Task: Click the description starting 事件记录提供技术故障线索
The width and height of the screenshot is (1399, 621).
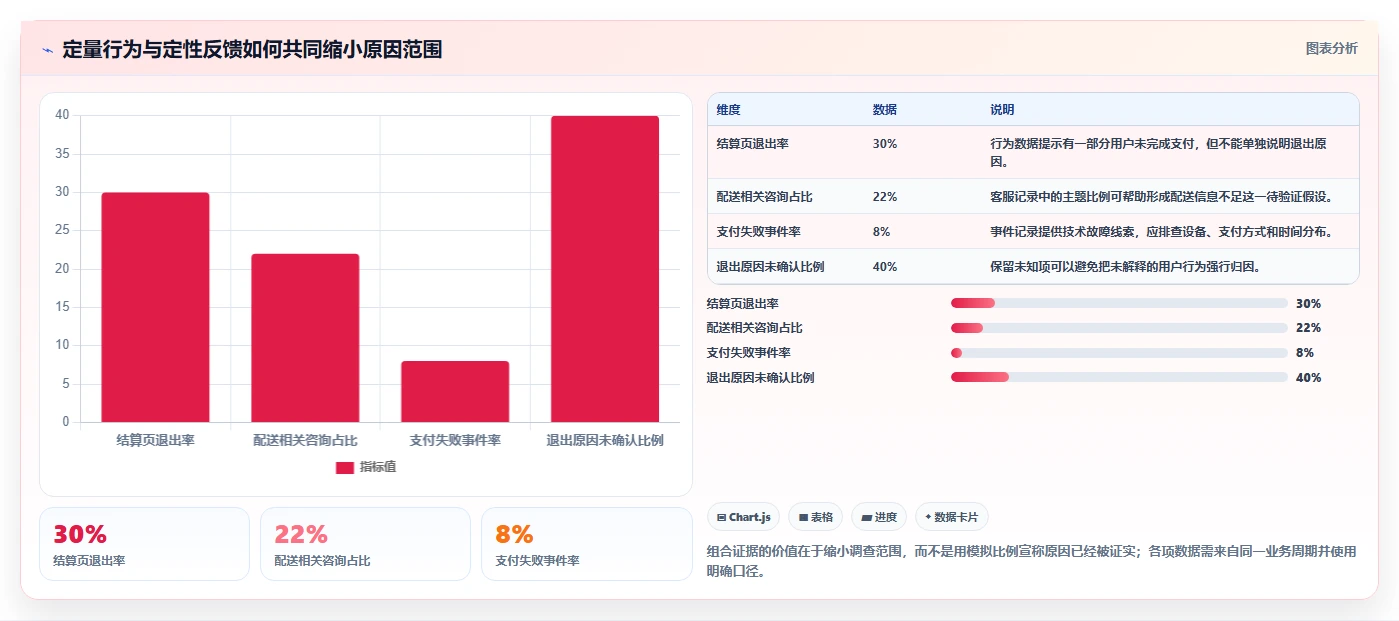Action: (1161, 232)
